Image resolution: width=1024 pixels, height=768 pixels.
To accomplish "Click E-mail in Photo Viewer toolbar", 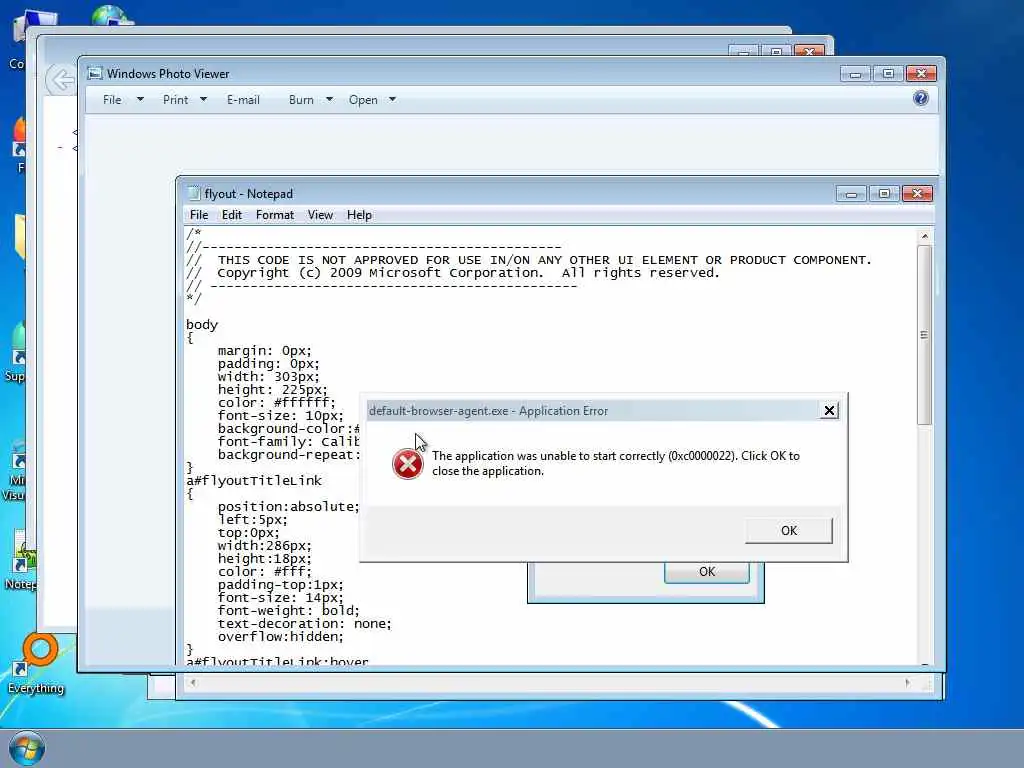I will coord(243,100).
